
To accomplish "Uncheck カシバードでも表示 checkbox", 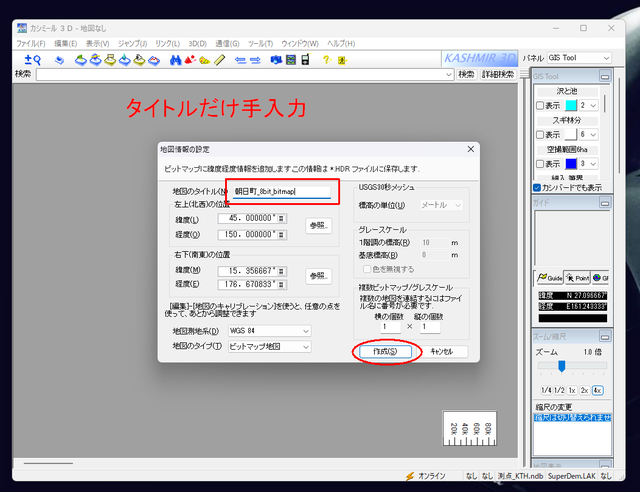I will pyautogui.click(x=537, y=187).
